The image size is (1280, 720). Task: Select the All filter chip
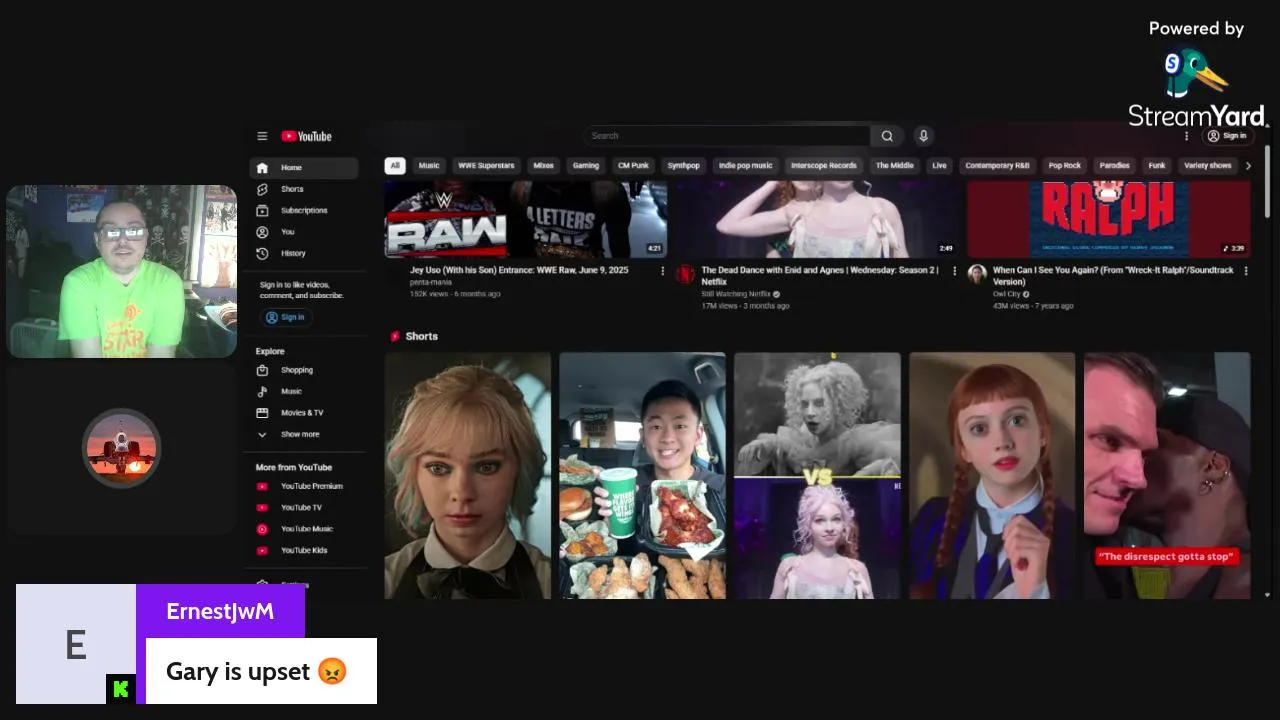point(395,165)
